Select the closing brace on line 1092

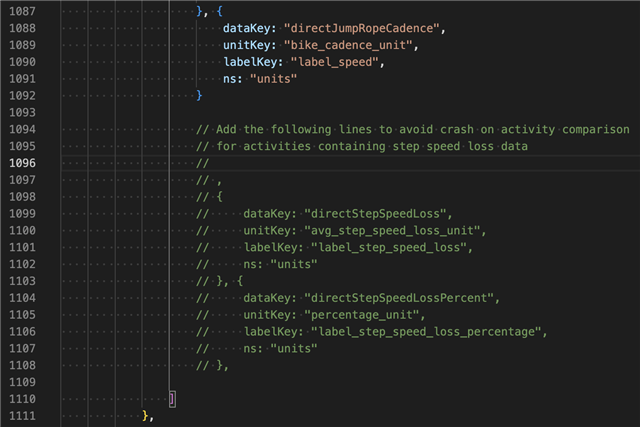(x=199, y=95)
